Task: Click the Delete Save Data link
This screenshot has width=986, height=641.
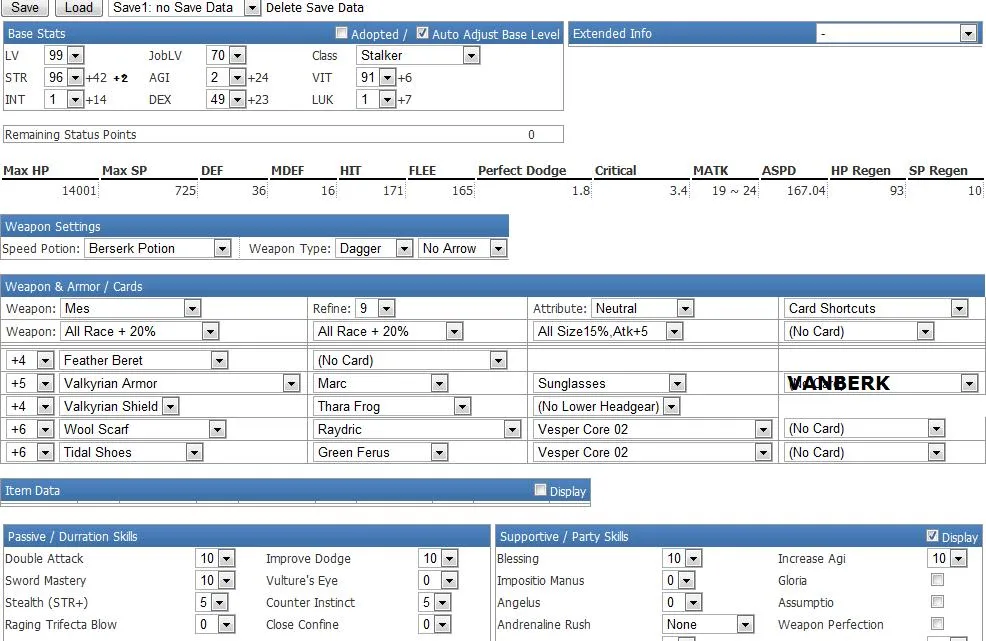Action: click(314, 8)
